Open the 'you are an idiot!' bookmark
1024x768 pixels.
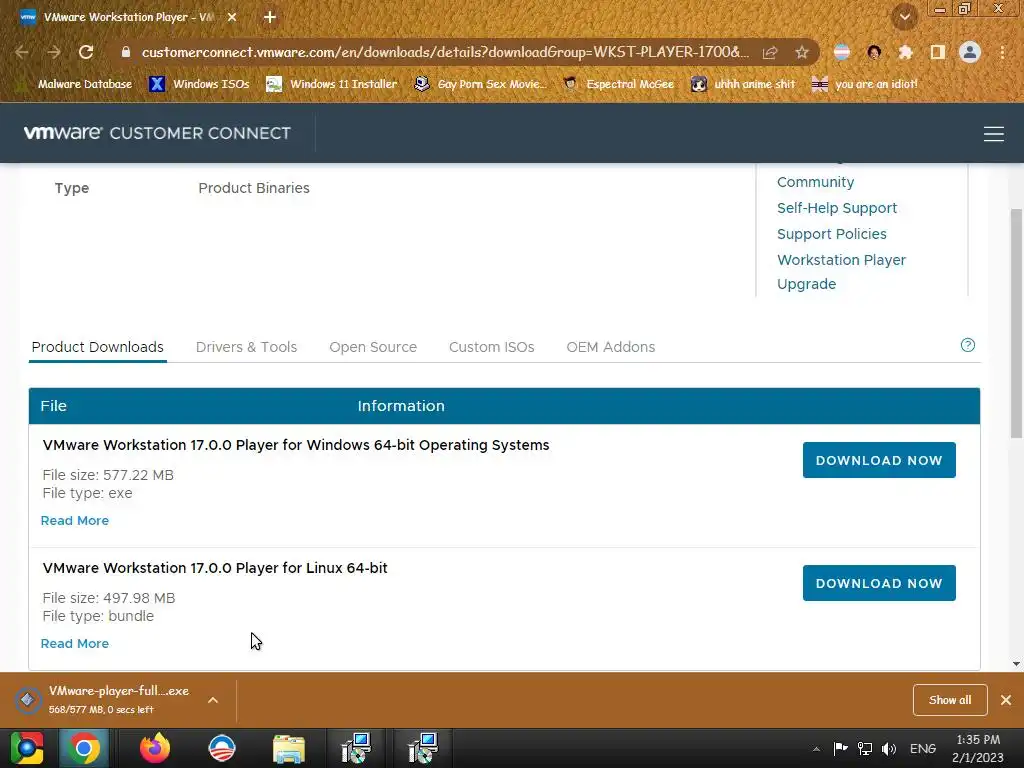[x=865, y=84]
